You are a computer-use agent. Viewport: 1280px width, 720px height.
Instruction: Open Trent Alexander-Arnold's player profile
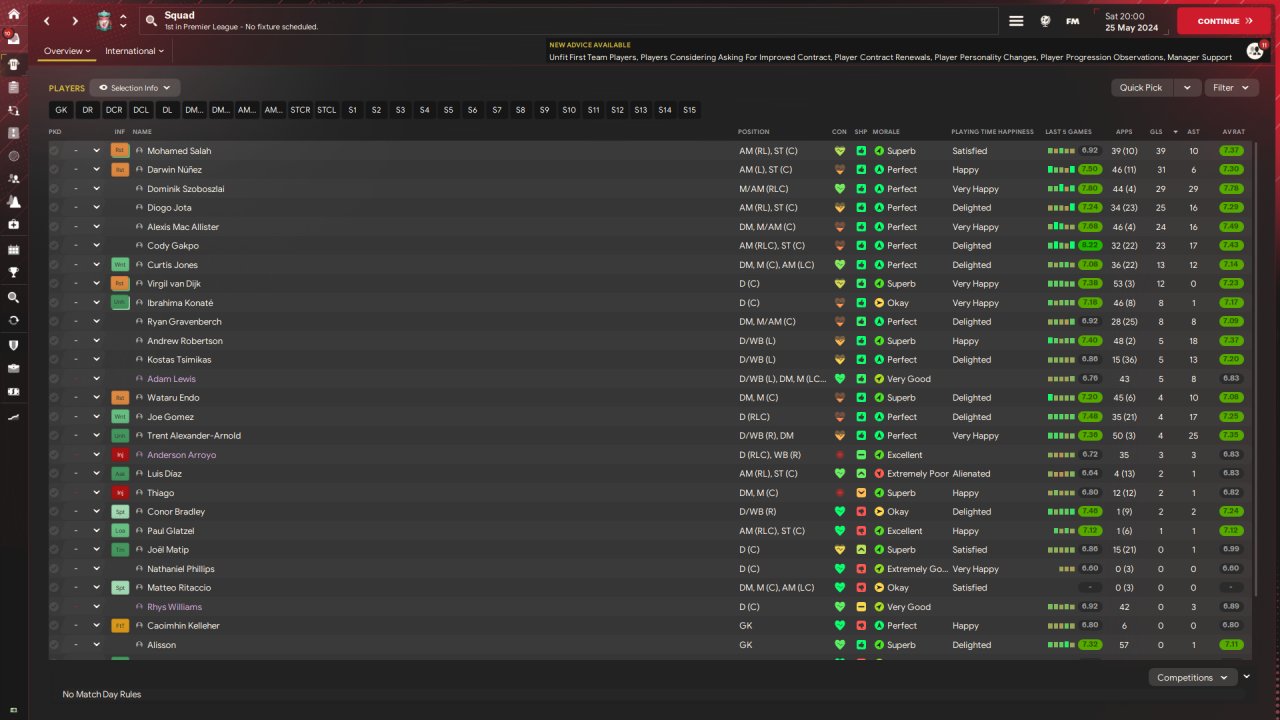(x=194, y=436)
